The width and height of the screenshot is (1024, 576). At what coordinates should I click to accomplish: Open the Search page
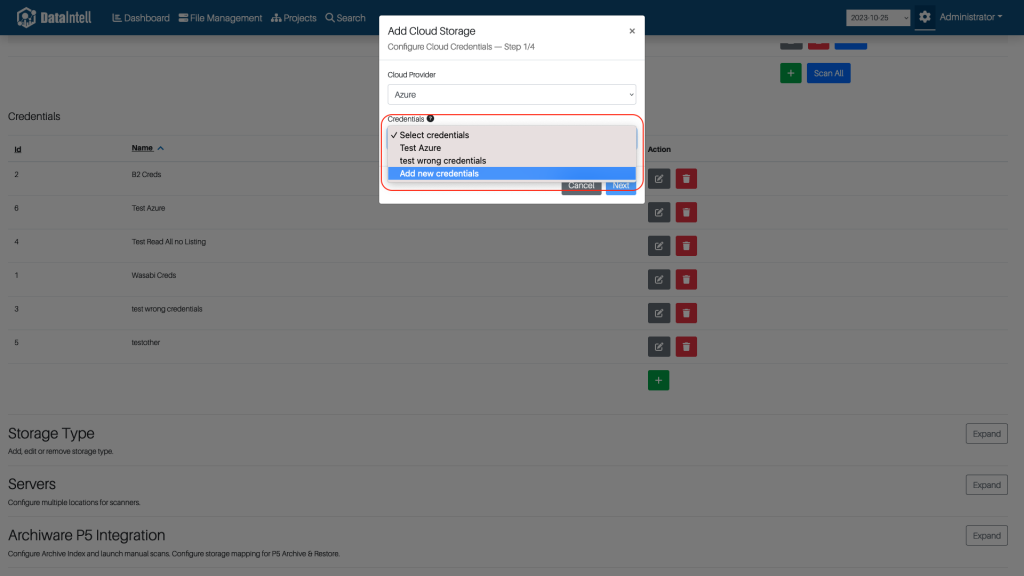(345, 18)
